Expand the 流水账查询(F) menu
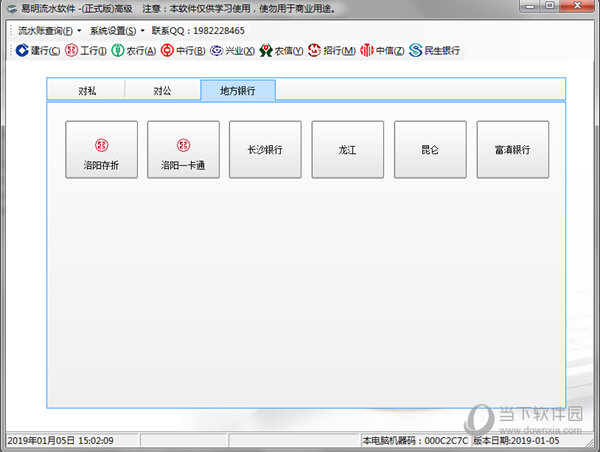 click(x=50, y=31)
